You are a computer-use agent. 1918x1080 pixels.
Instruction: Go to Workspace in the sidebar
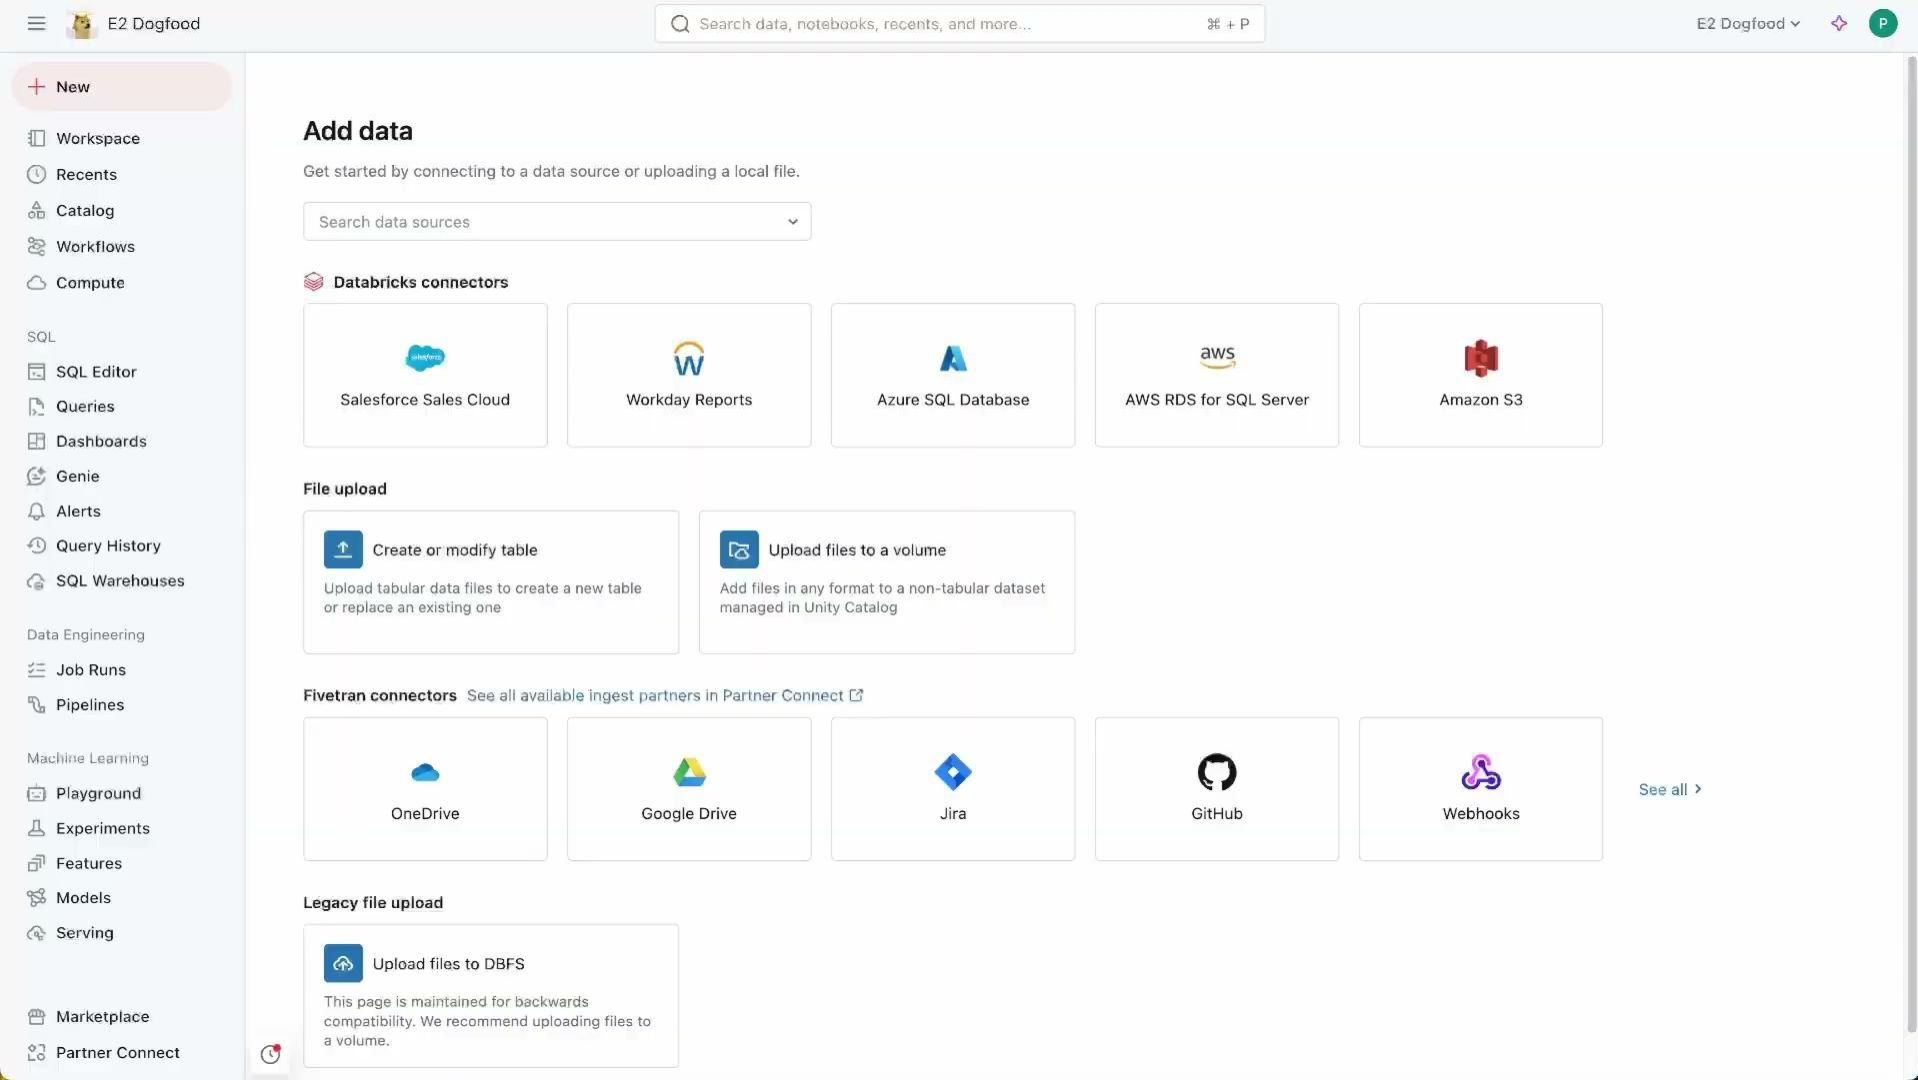click(98, 138)
